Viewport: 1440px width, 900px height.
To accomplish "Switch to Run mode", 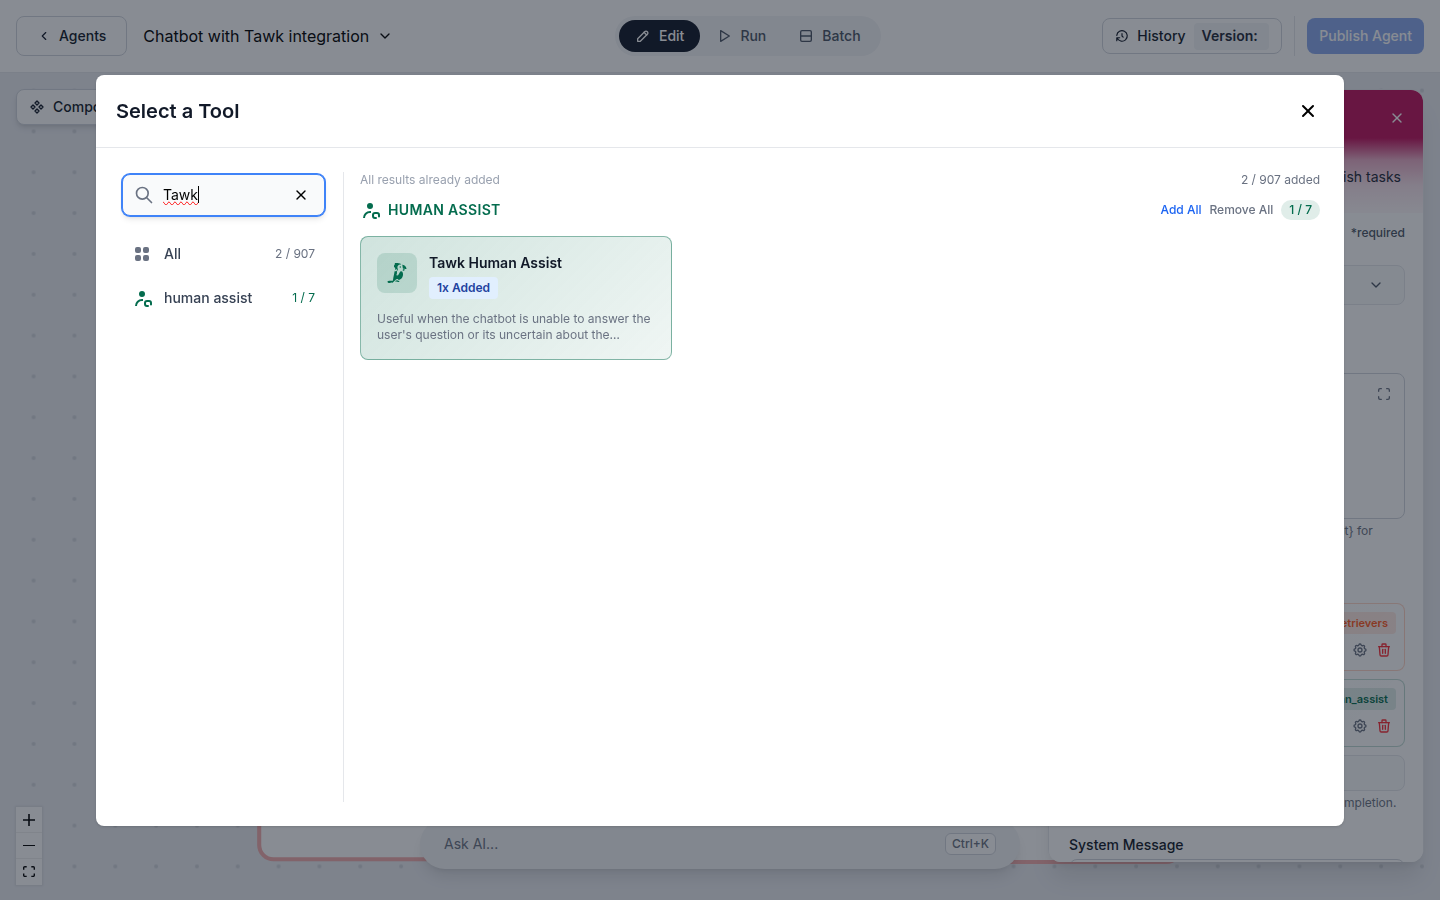I will [x=742, y=36].
